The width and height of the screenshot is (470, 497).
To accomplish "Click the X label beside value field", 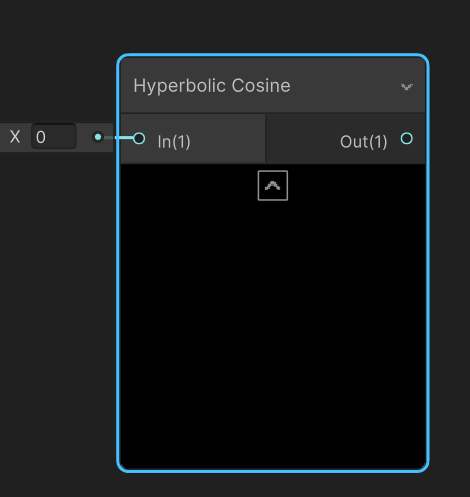I will click(15, 137).
